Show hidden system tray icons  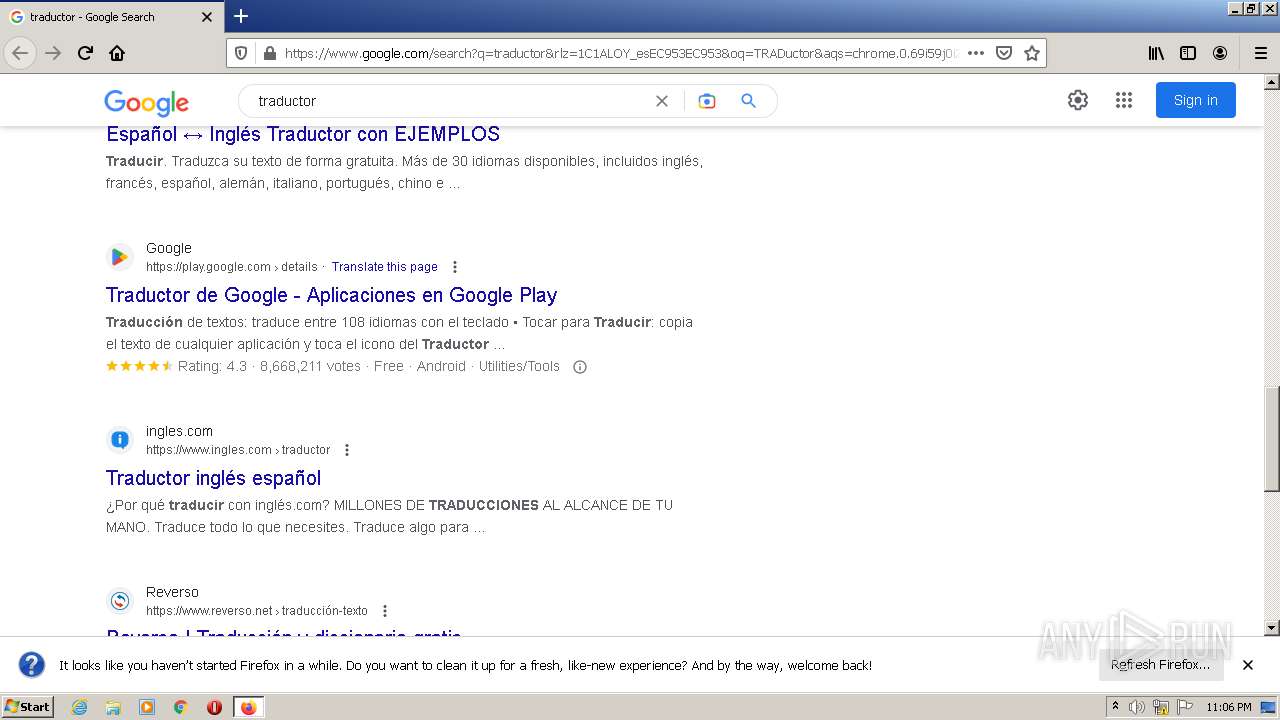click(x=1115, y=706)
